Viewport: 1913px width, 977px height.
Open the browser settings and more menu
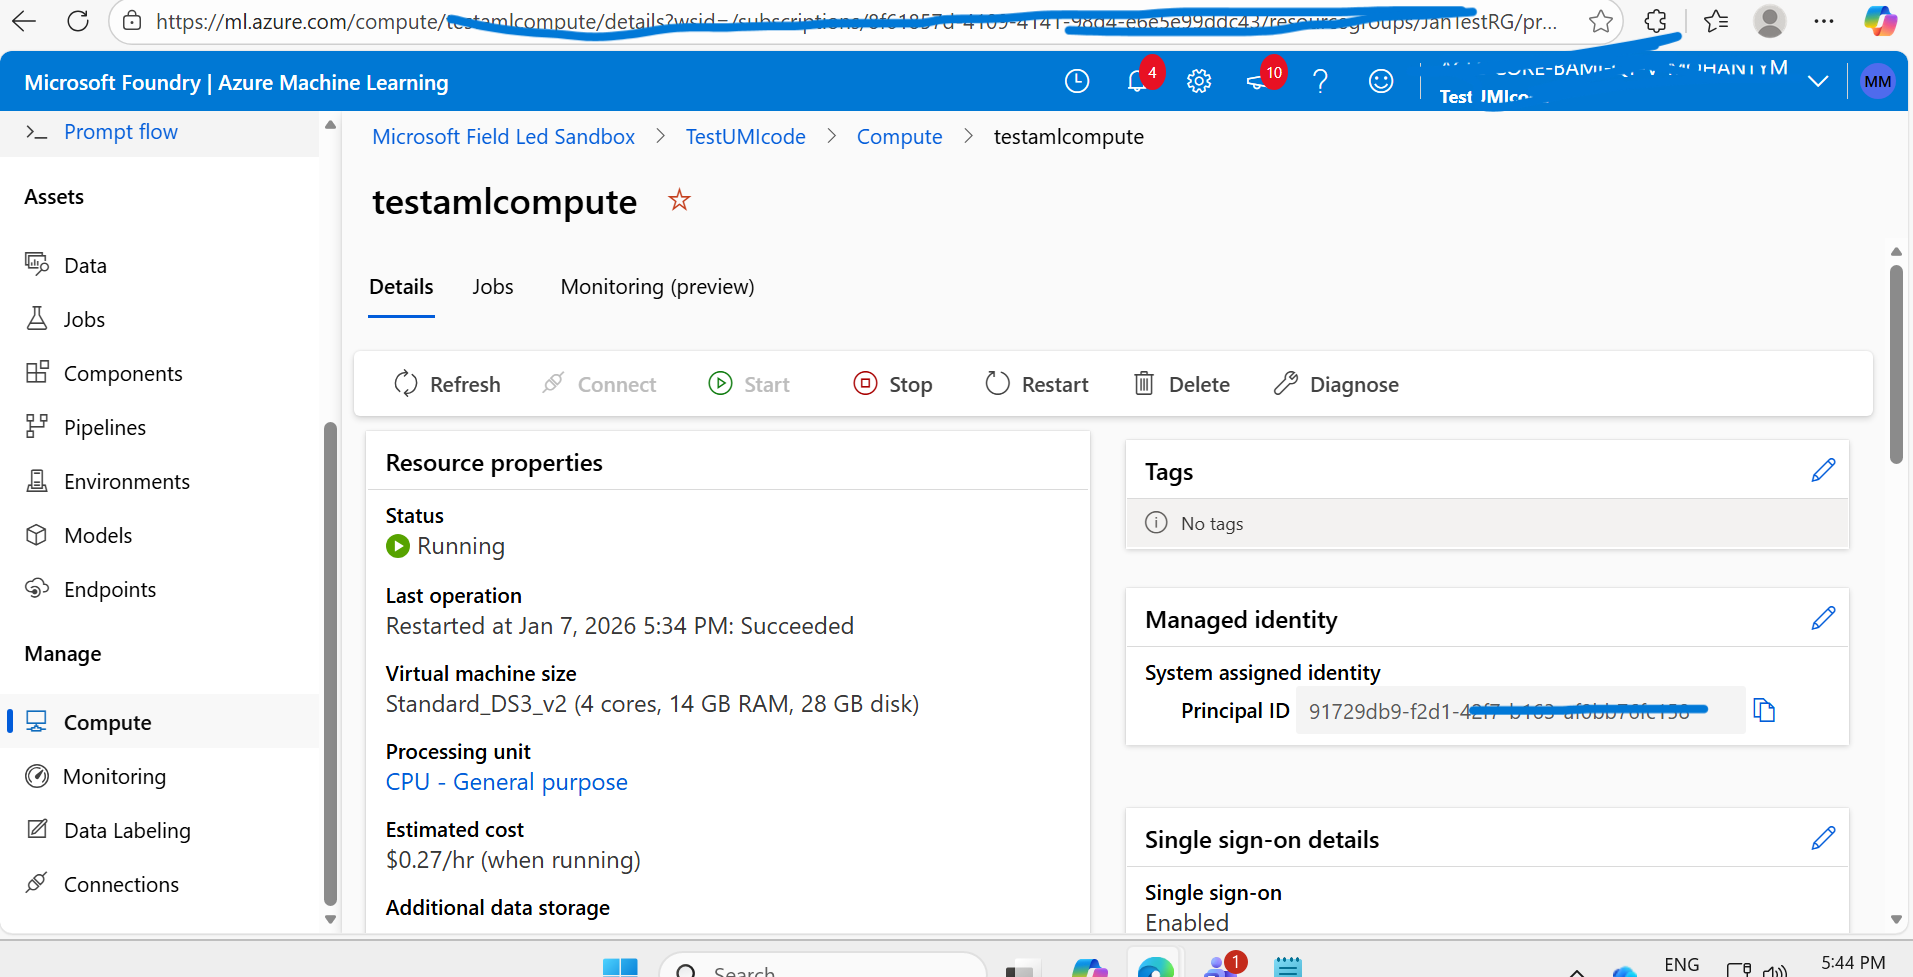click(1824, 21)
